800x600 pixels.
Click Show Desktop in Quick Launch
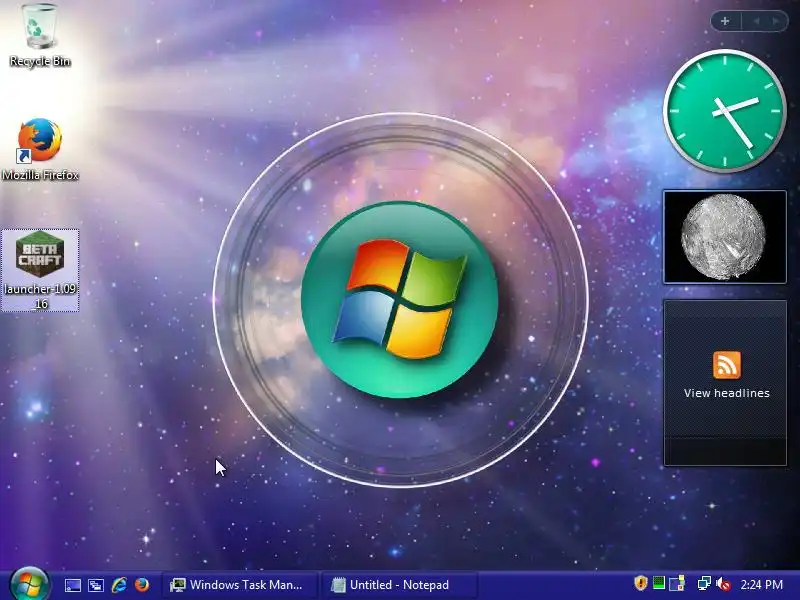coord(72,585)
